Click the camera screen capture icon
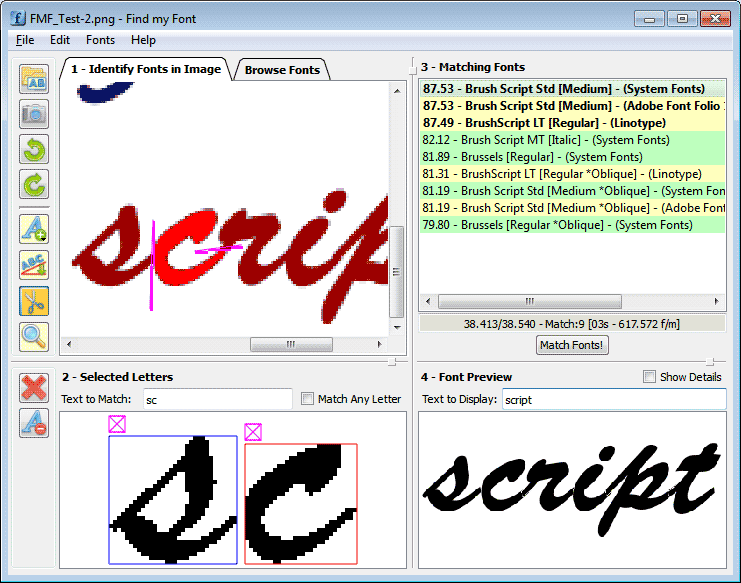The image size is (741, 583). pyautogui.click(x=34, y=114)
